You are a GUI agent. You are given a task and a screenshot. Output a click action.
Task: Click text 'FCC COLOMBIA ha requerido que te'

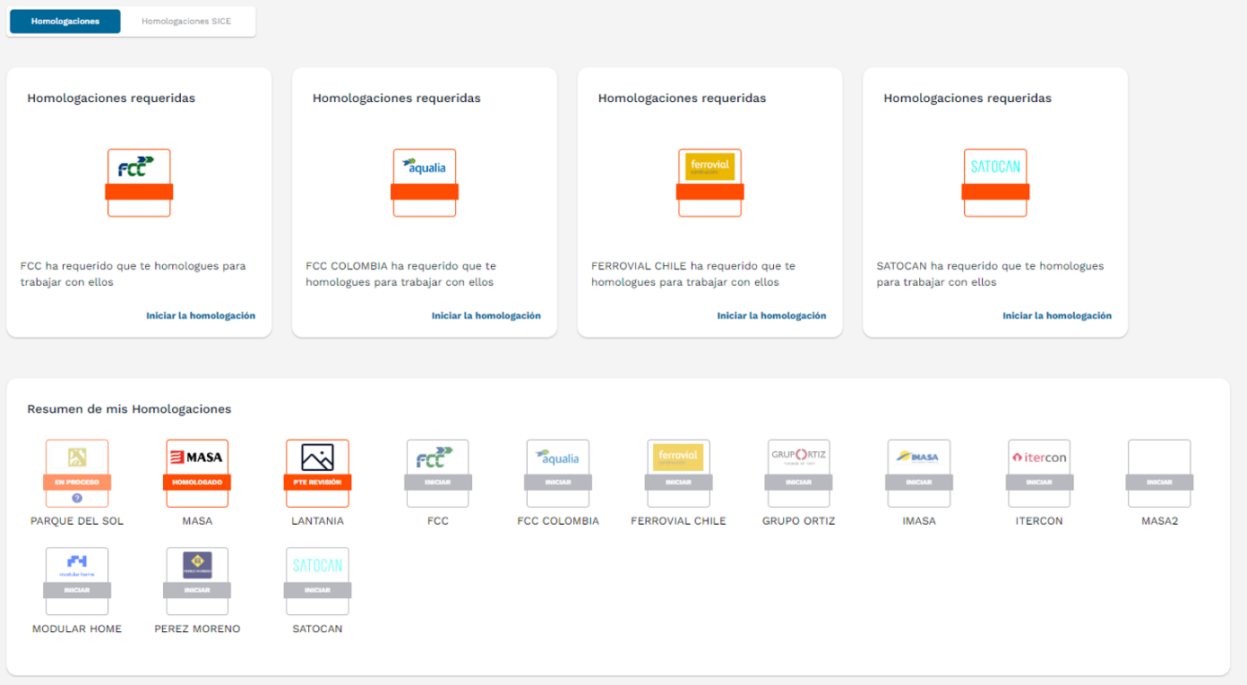pos(401,266)
